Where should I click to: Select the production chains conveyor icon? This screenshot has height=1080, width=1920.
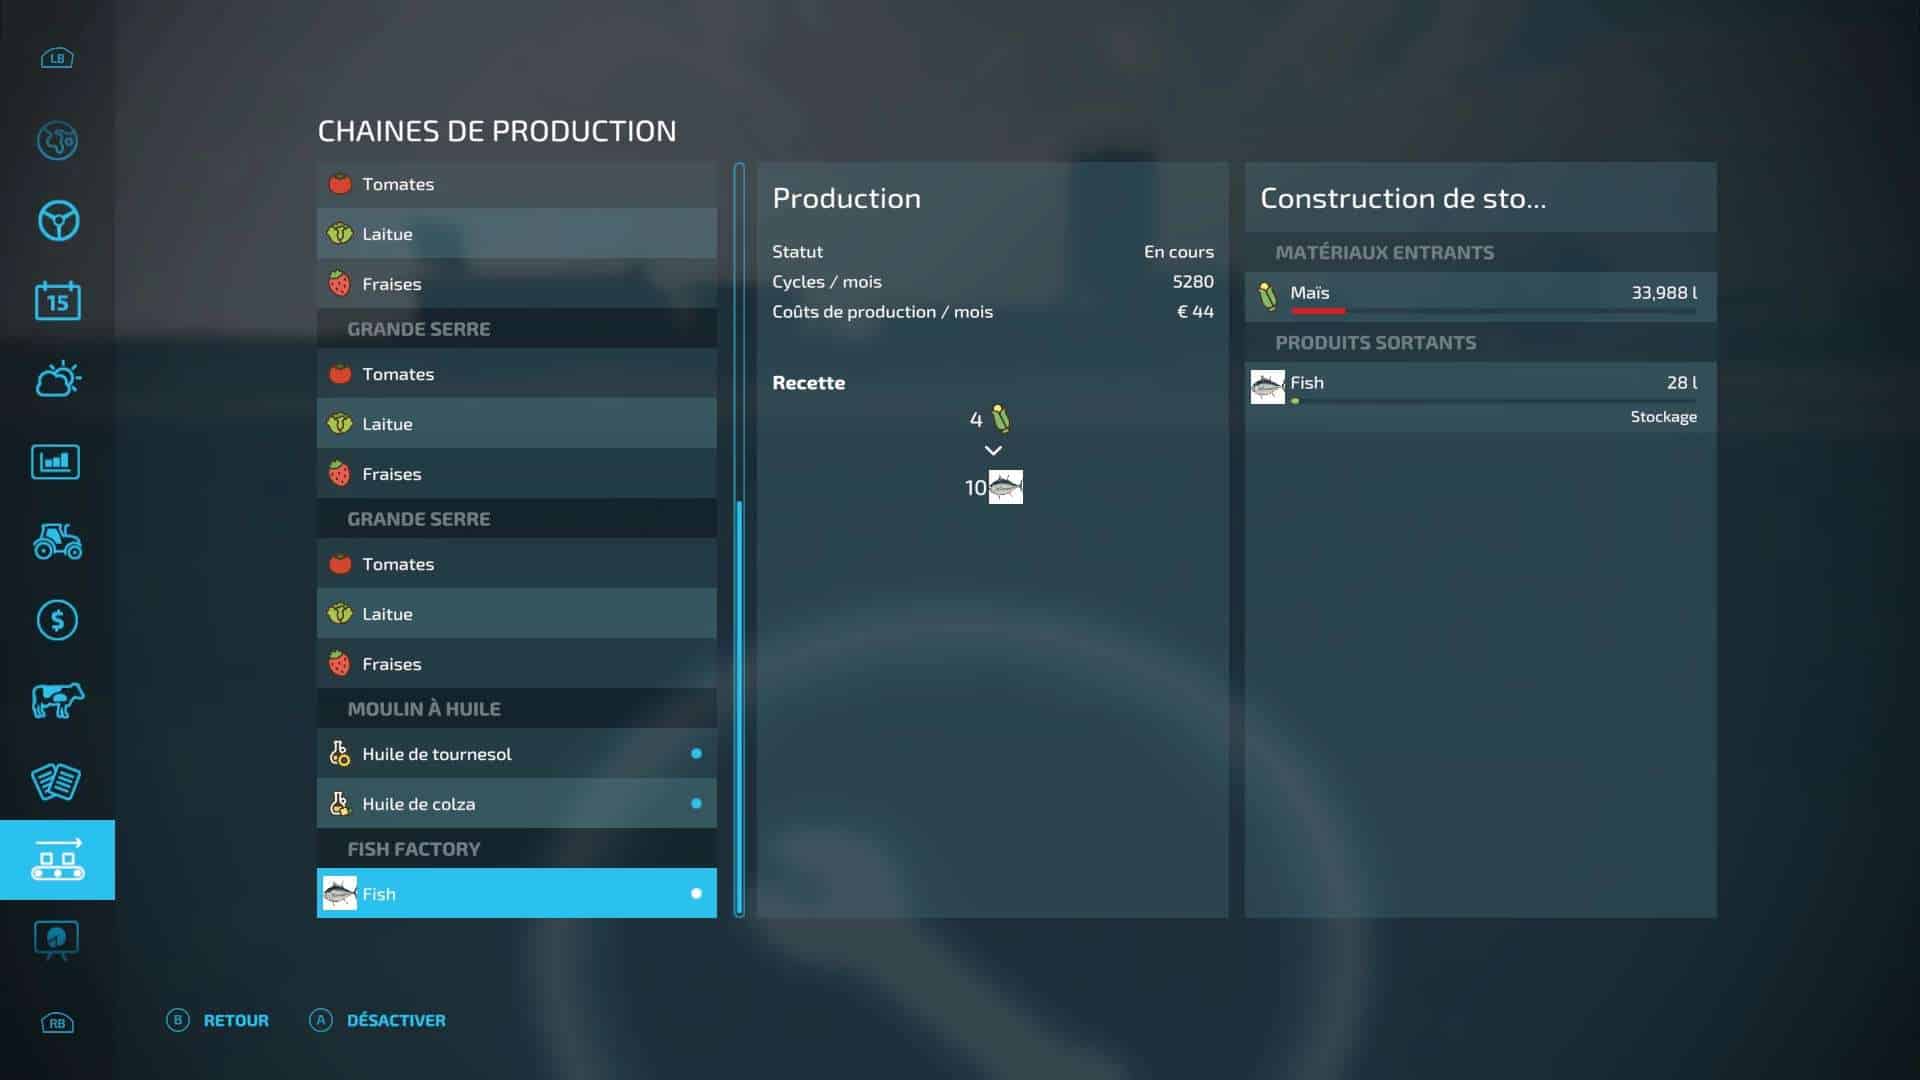click(x=57, y=860)
